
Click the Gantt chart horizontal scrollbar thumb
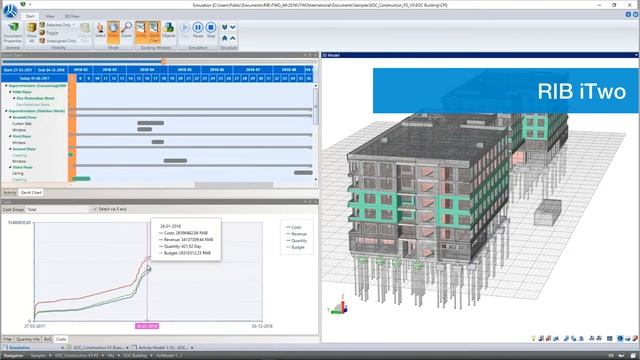coord(234,185)
